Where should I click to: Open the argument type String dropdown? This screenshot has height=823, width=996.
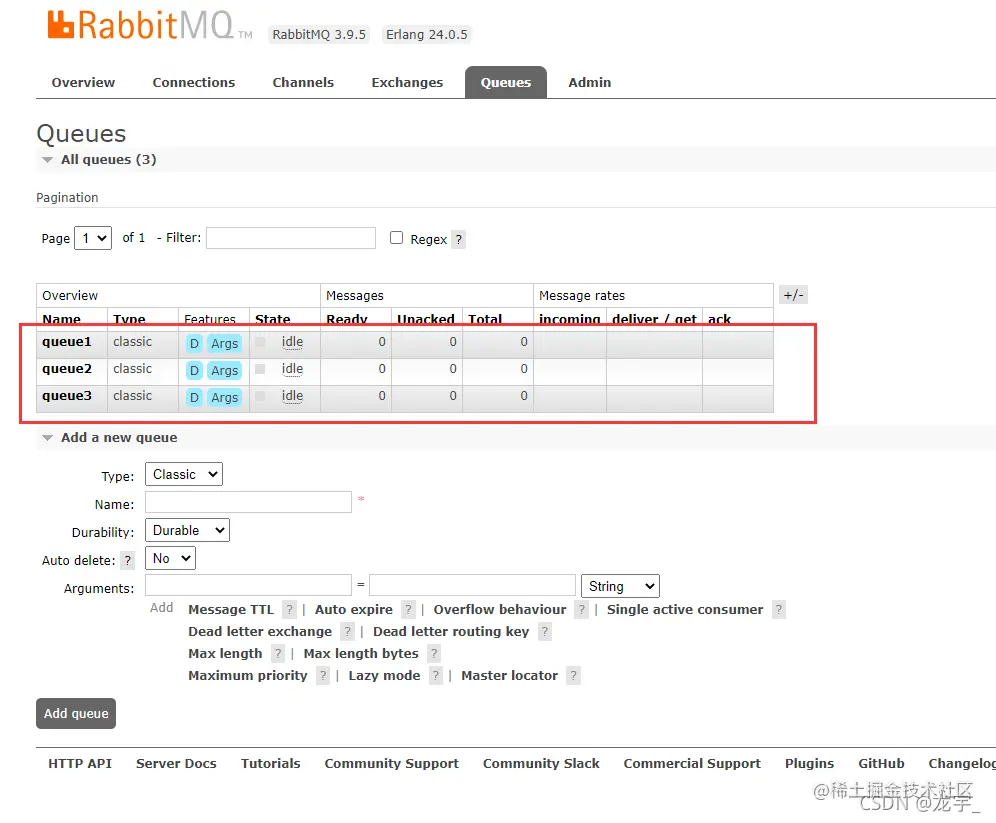click(621, 586)
